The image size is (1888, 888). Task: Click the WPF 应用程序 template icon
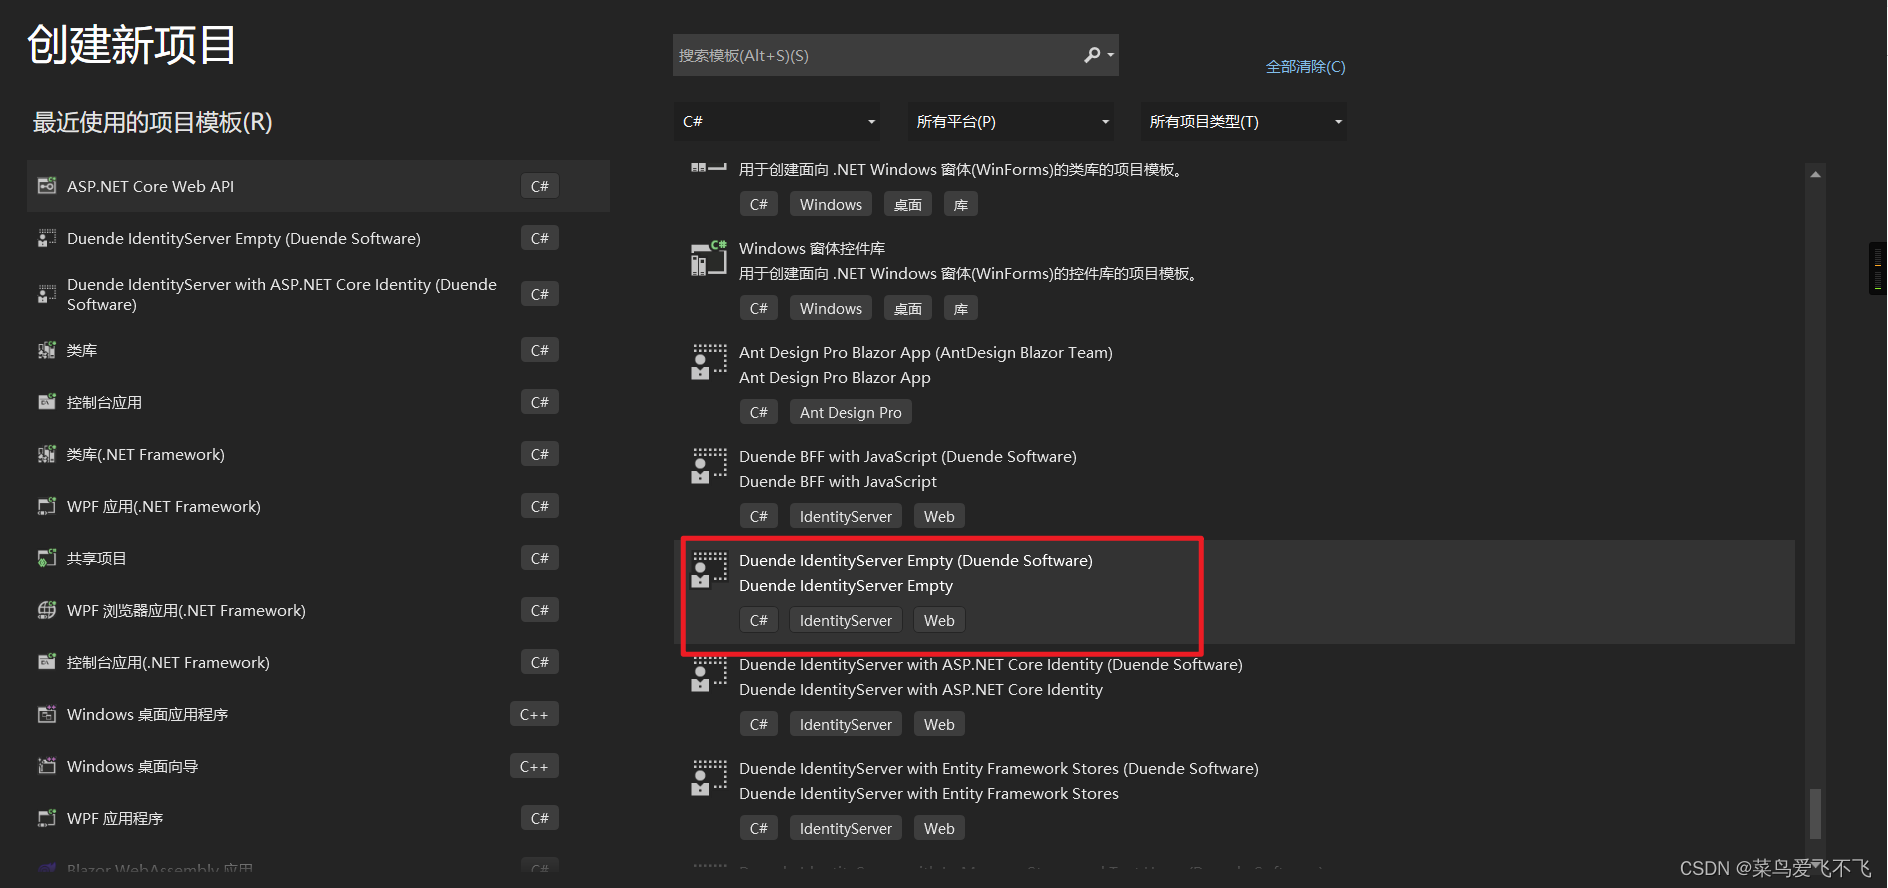click(46, 818)
